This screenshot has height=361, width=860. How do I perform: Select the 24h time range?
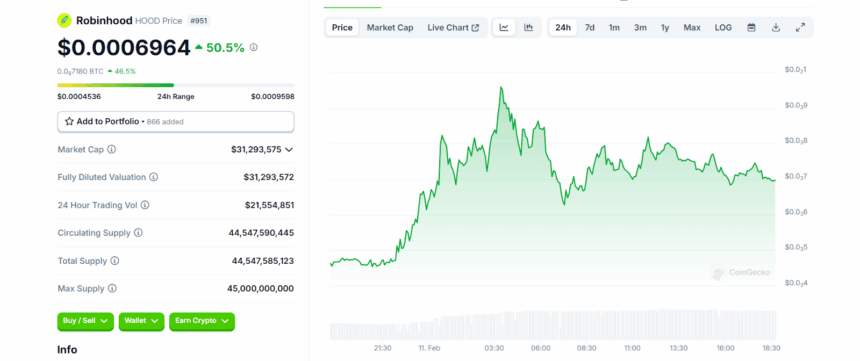point(563,27)
